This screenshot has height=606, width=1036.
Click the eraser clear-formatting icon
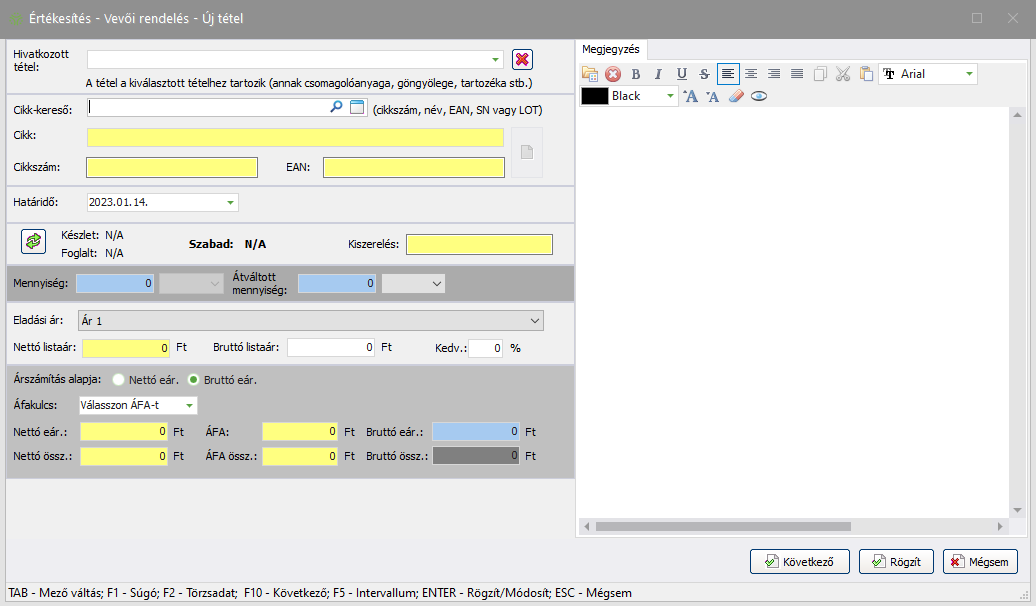click(x=736, y=97)
